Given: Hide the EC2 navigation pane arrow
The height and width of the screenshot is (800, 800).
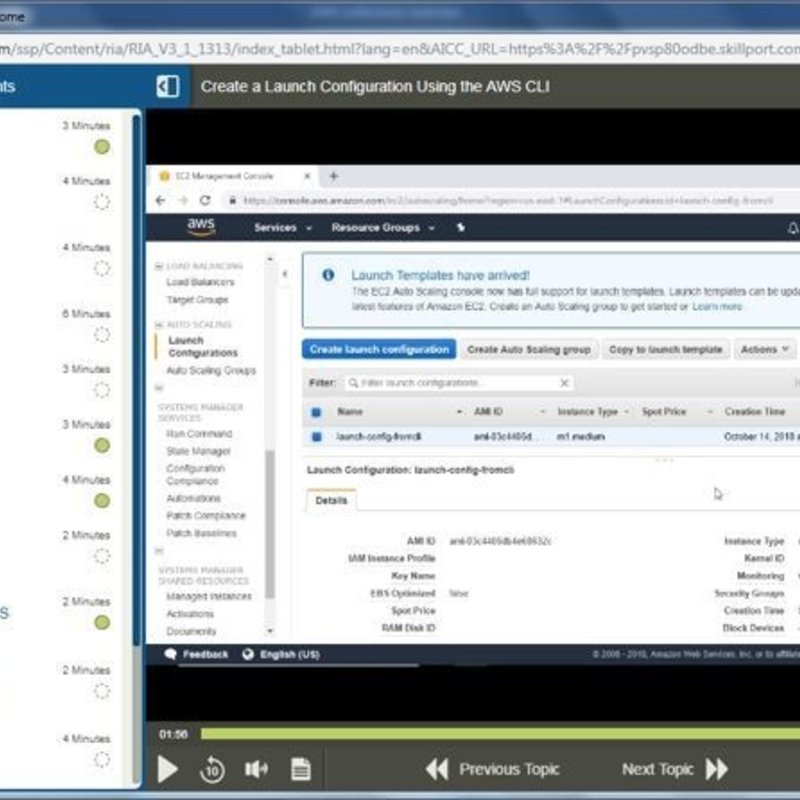Looking at the screenshot, I should 285,274.
